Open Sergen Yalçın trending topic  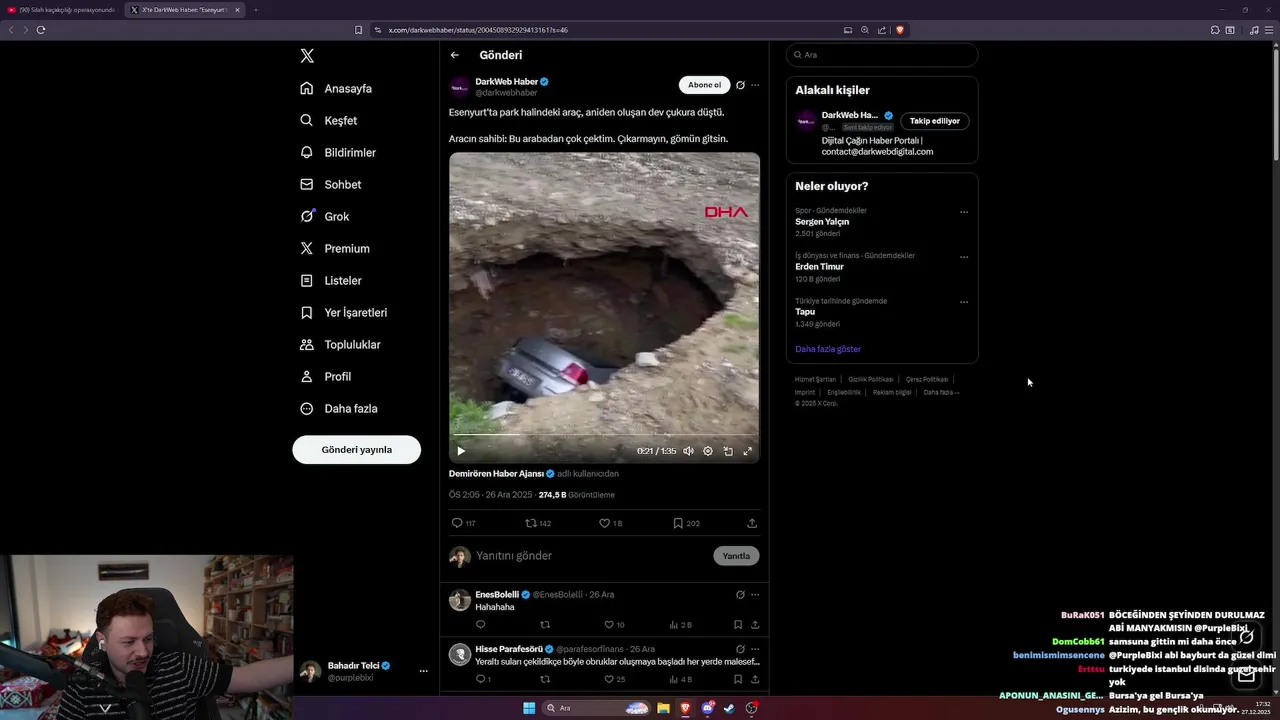click(x=822, y=222)
